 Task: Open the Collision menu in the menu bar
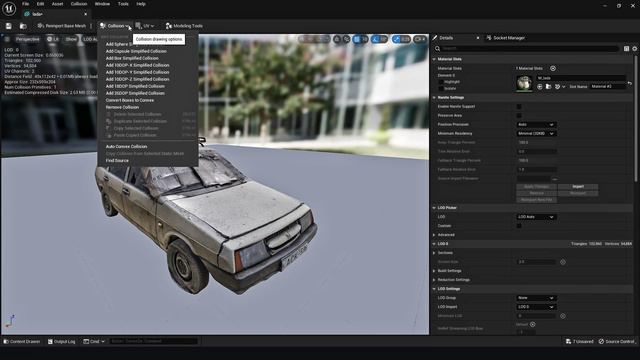coord(79,4)
